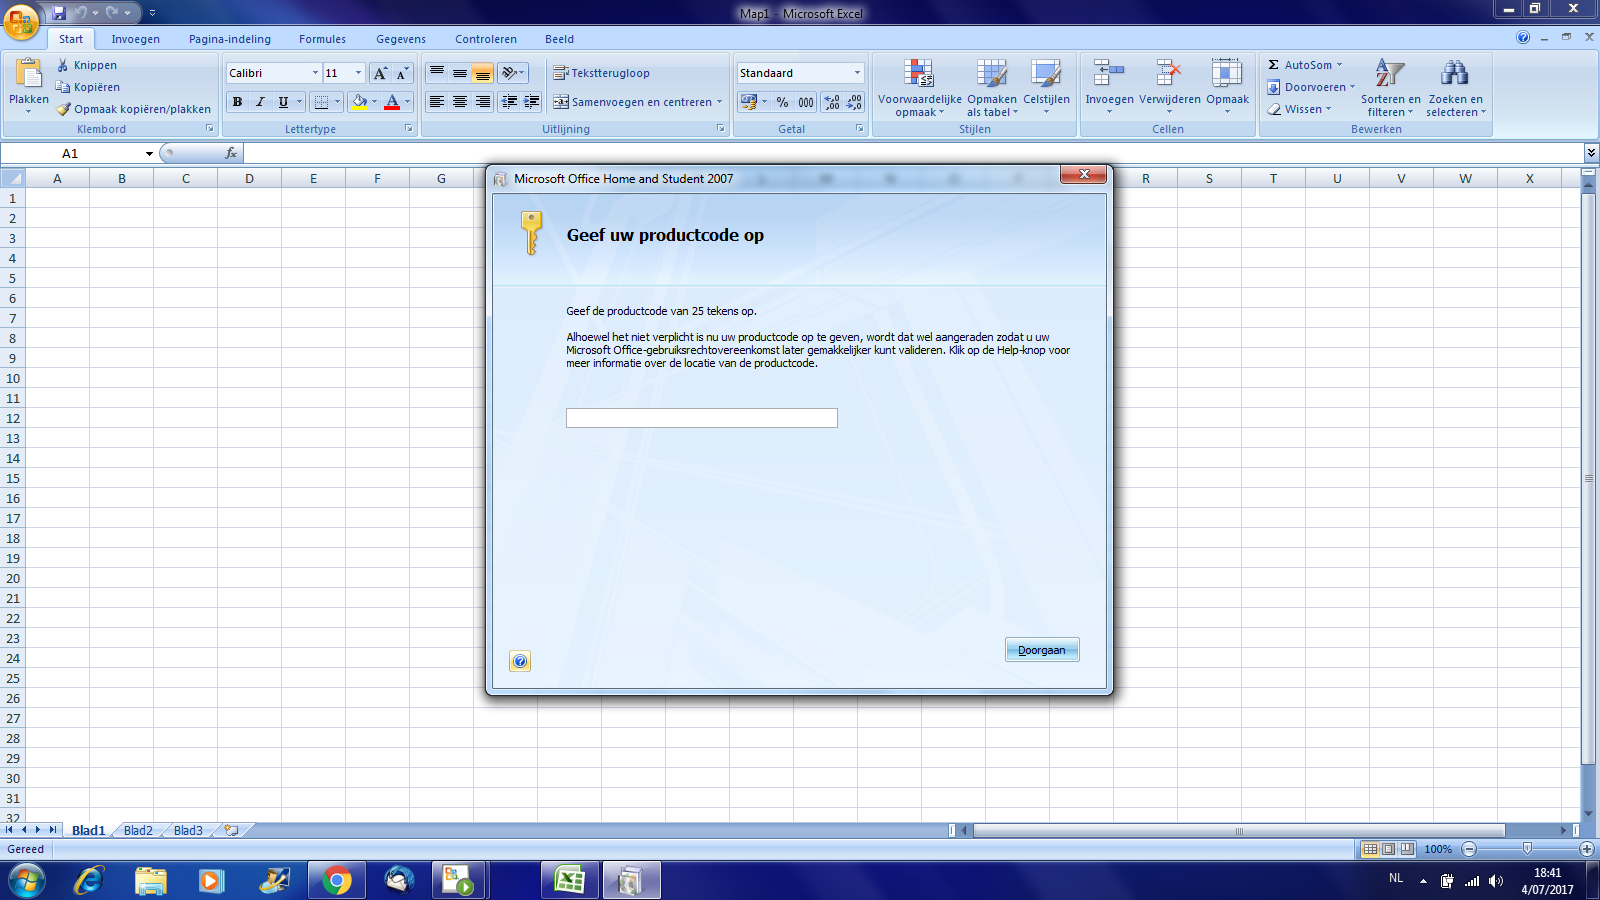Open the Standaard number format dropdown
This screenshot has height=900, width=1600.
[857, 73]
